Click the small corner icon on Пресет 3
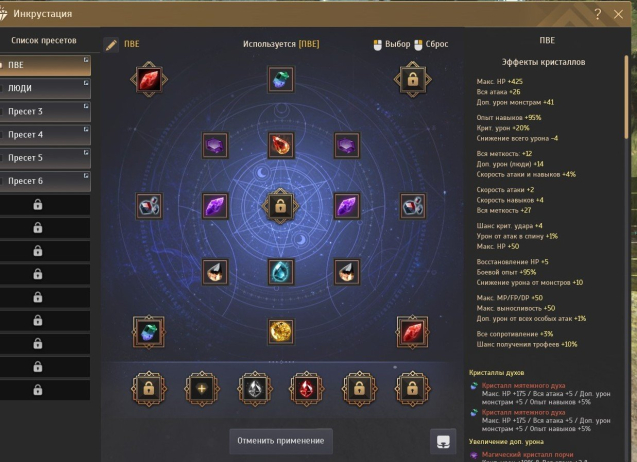Image resolution: width=637 pixels, height=462 pixels. 86,106
